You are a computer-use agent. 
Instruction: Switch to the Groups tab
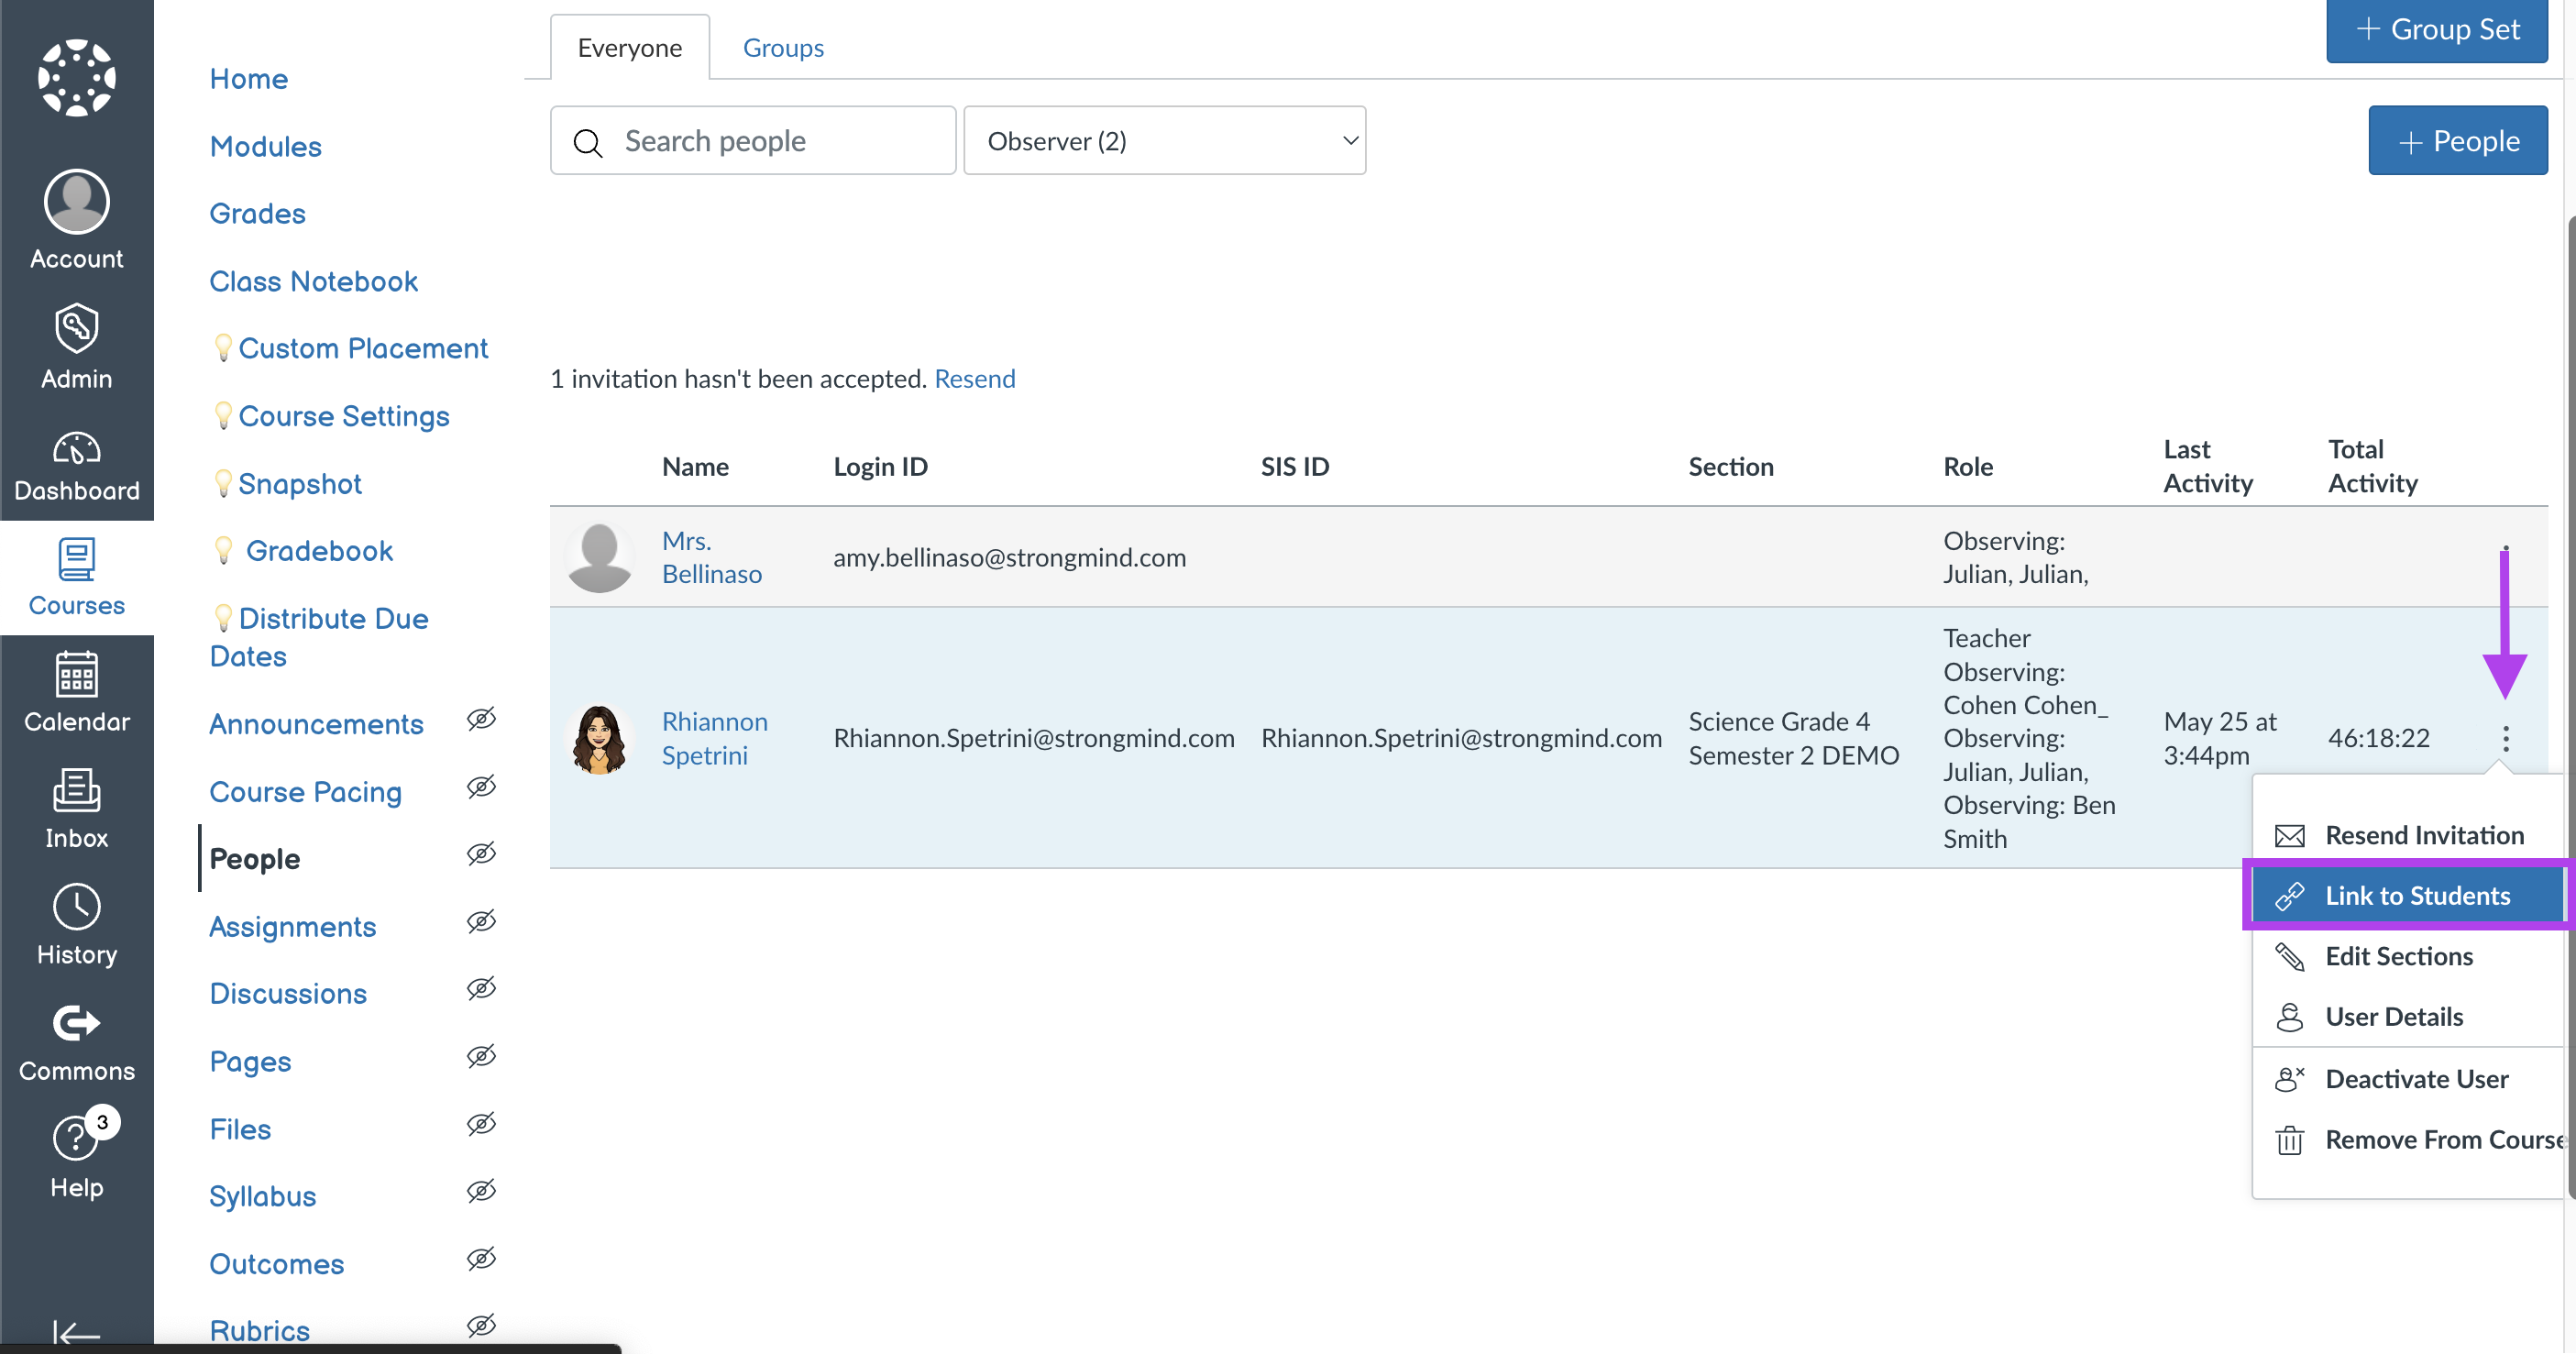coord(783,47)
